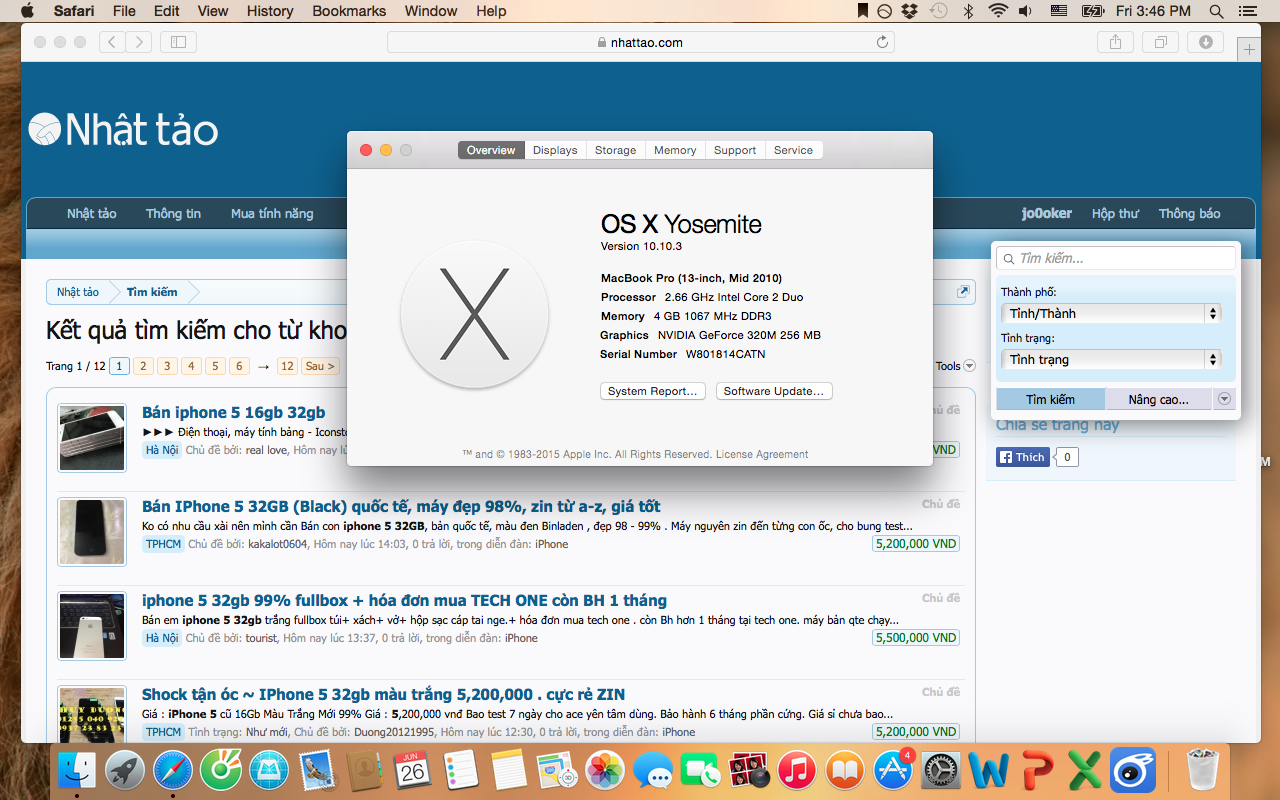
Task: Click the Software Update button
Action: (774, 391)
